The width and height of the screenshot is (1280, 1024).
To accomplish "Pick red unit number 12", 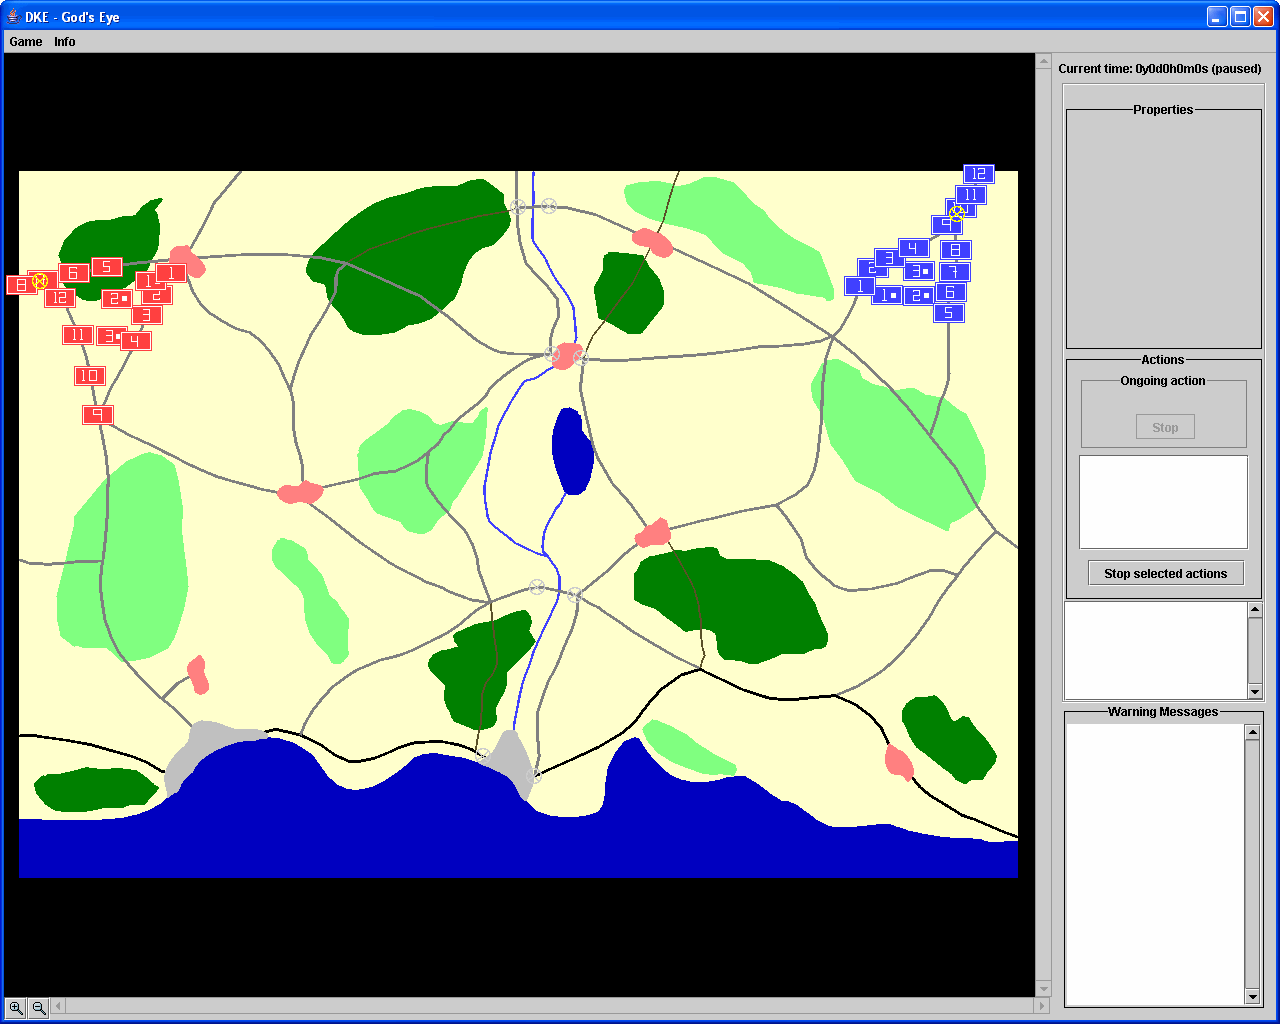I will [60, 298].
